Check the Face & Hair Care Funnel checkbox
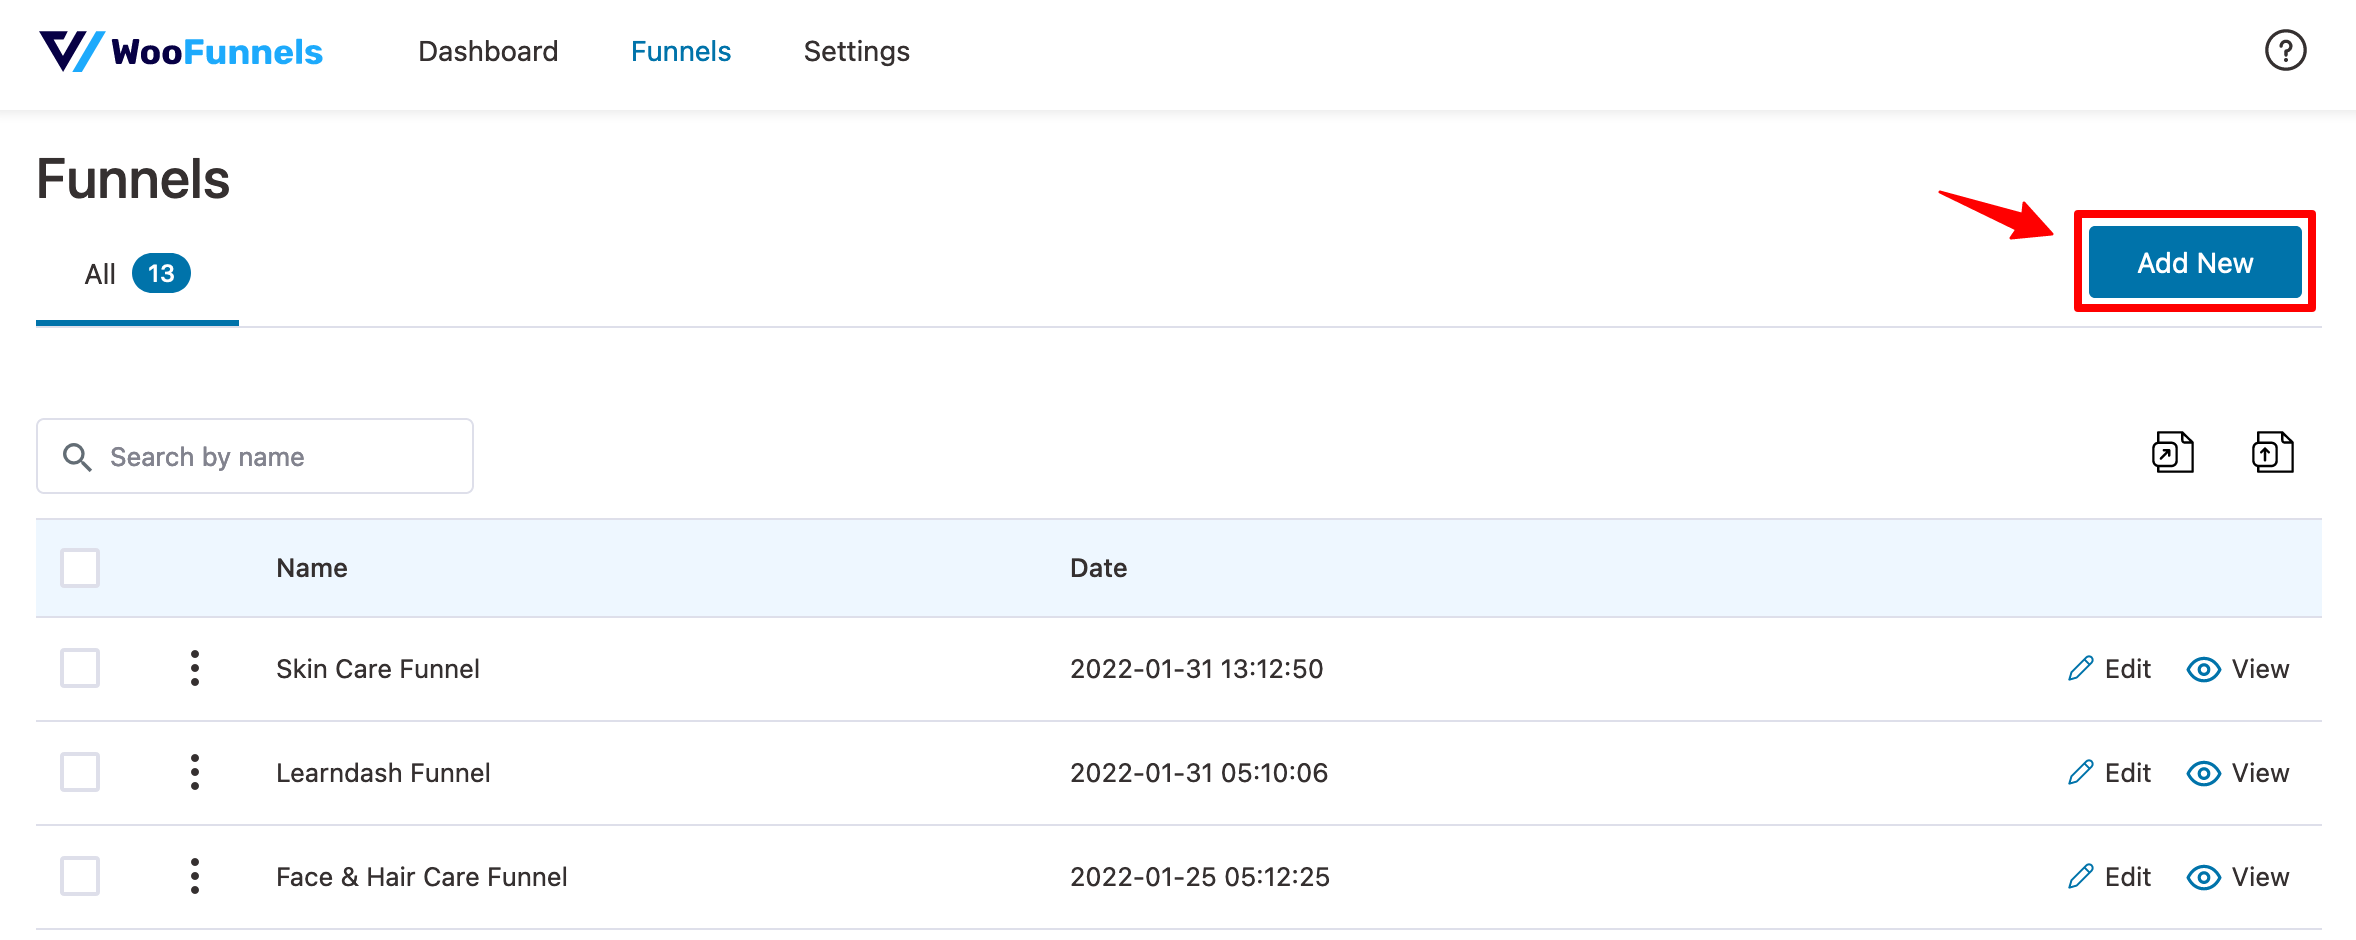The image size is (2356, 940). click(x=80, y=876)
